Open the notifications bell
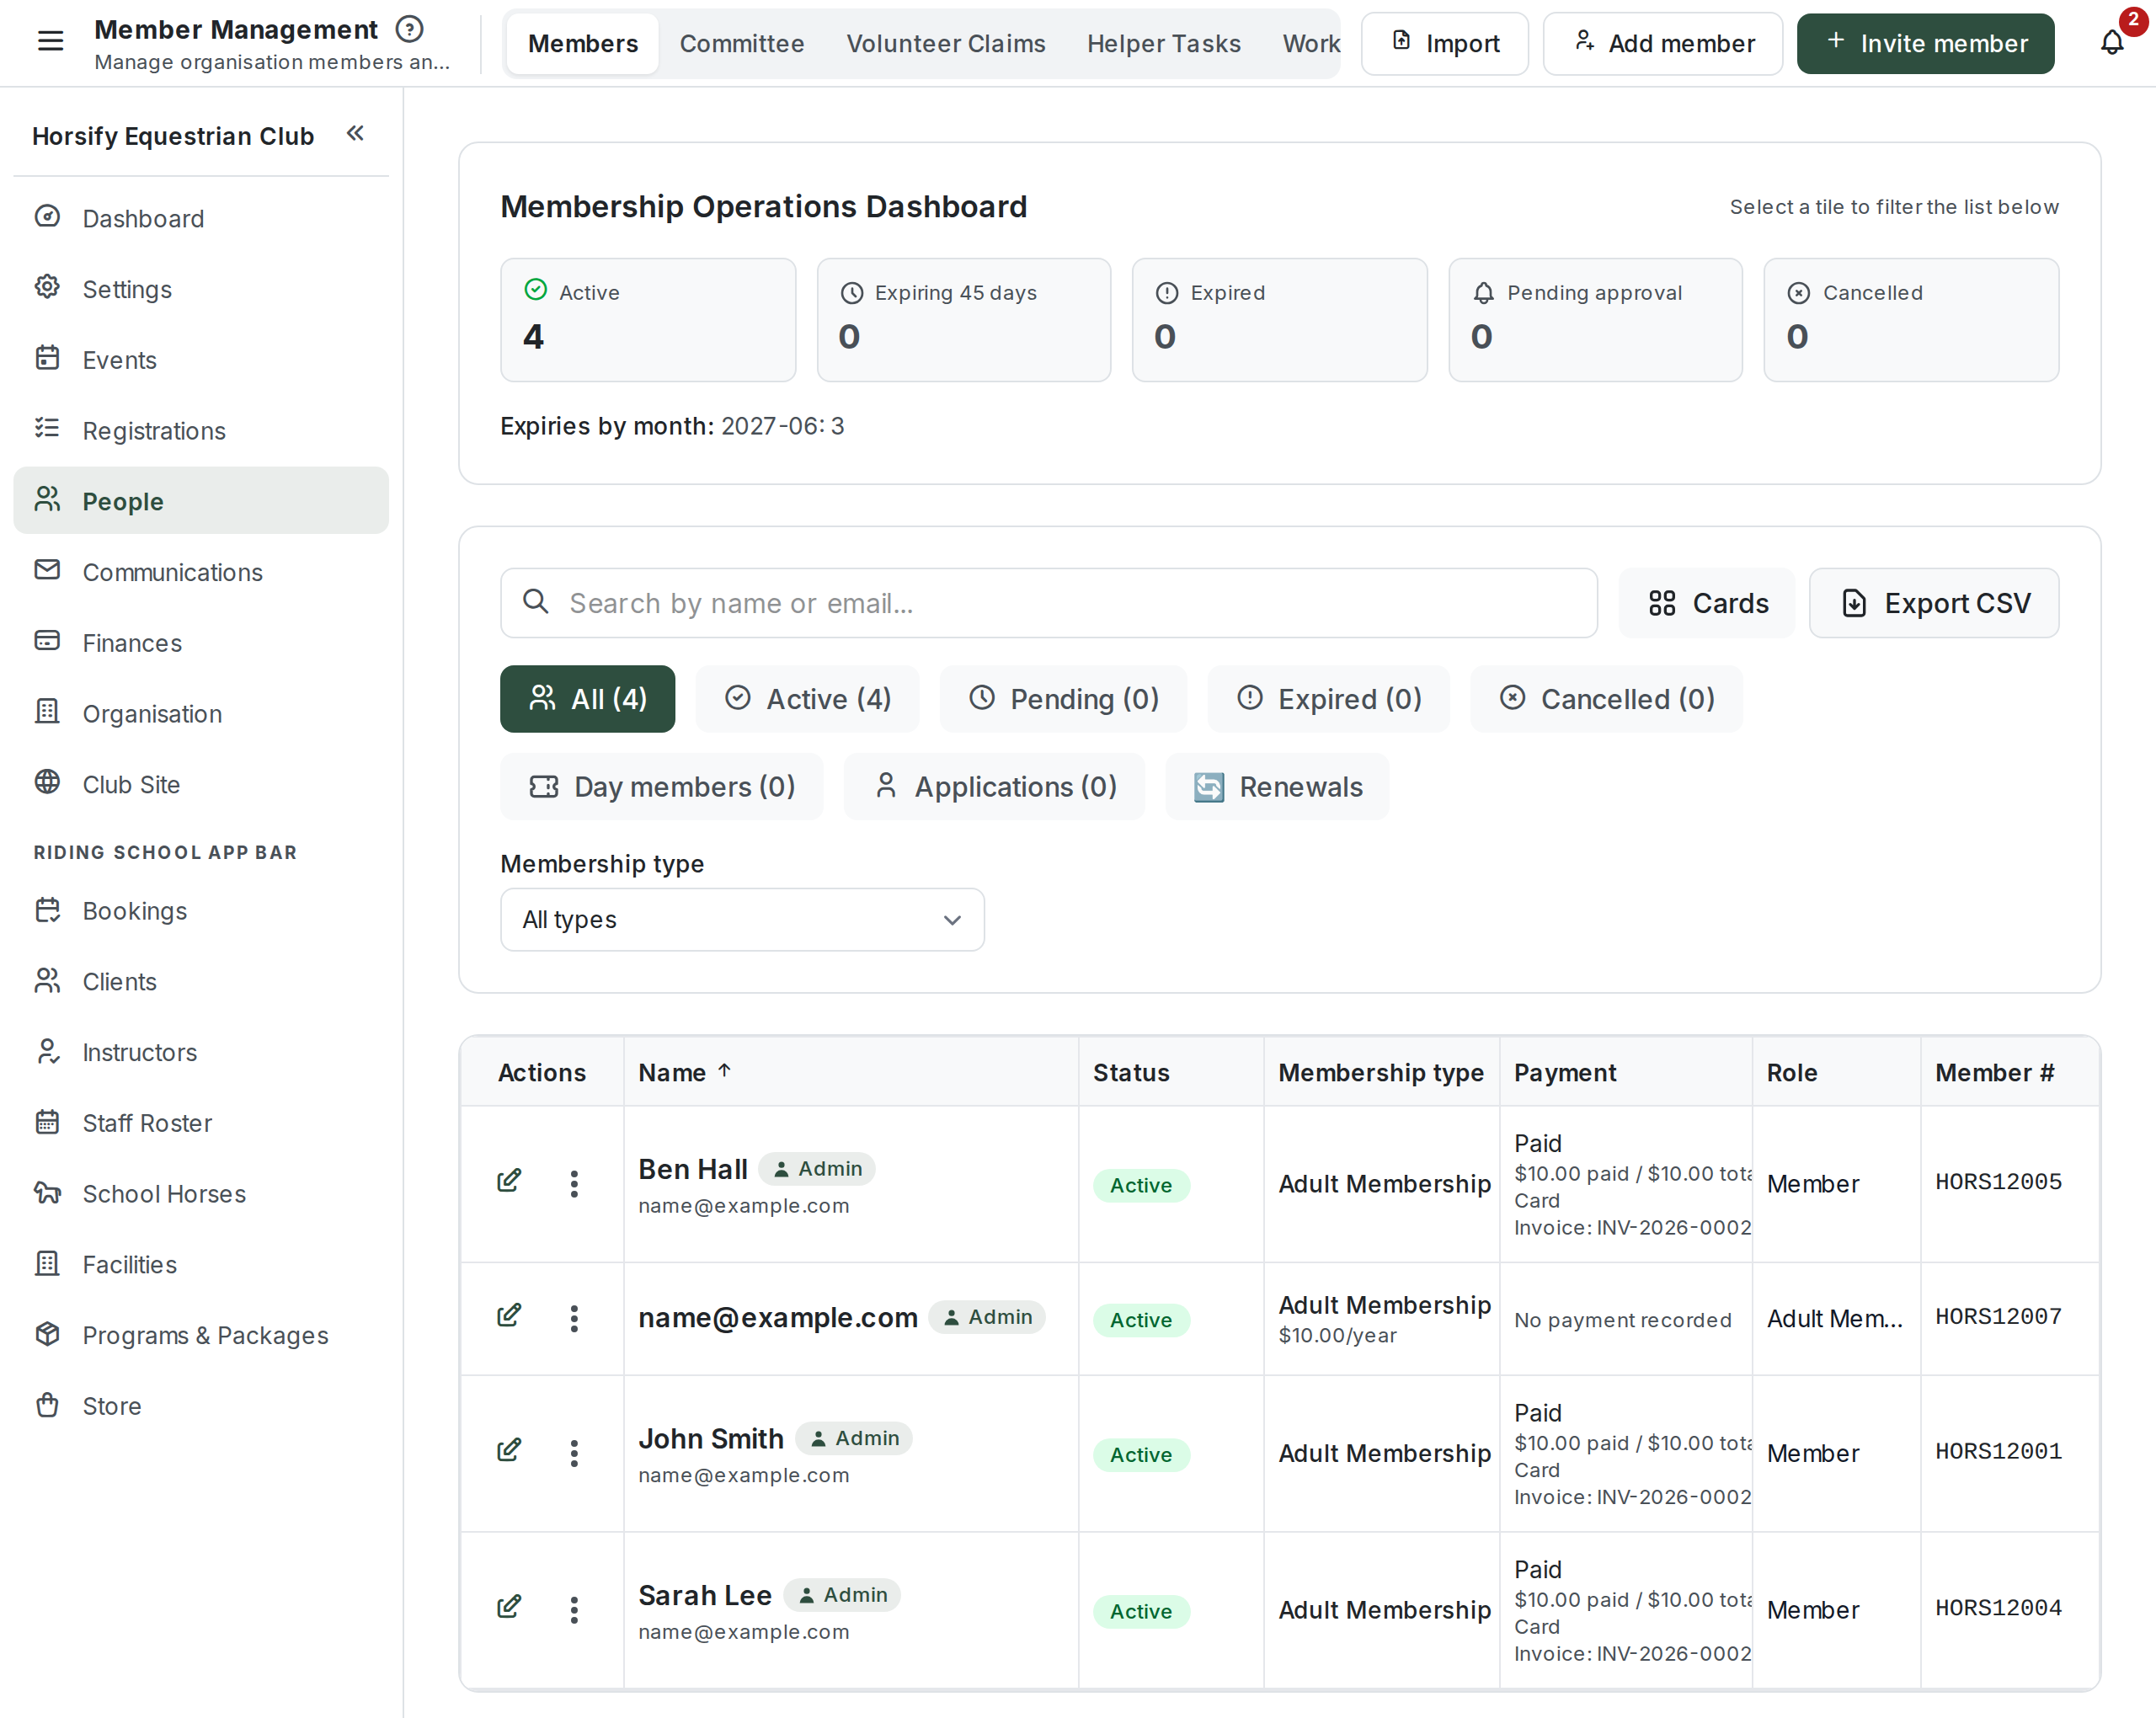Viewport: 2156px width, 1718px height. pyautogui.click(x=2111, y=43)
